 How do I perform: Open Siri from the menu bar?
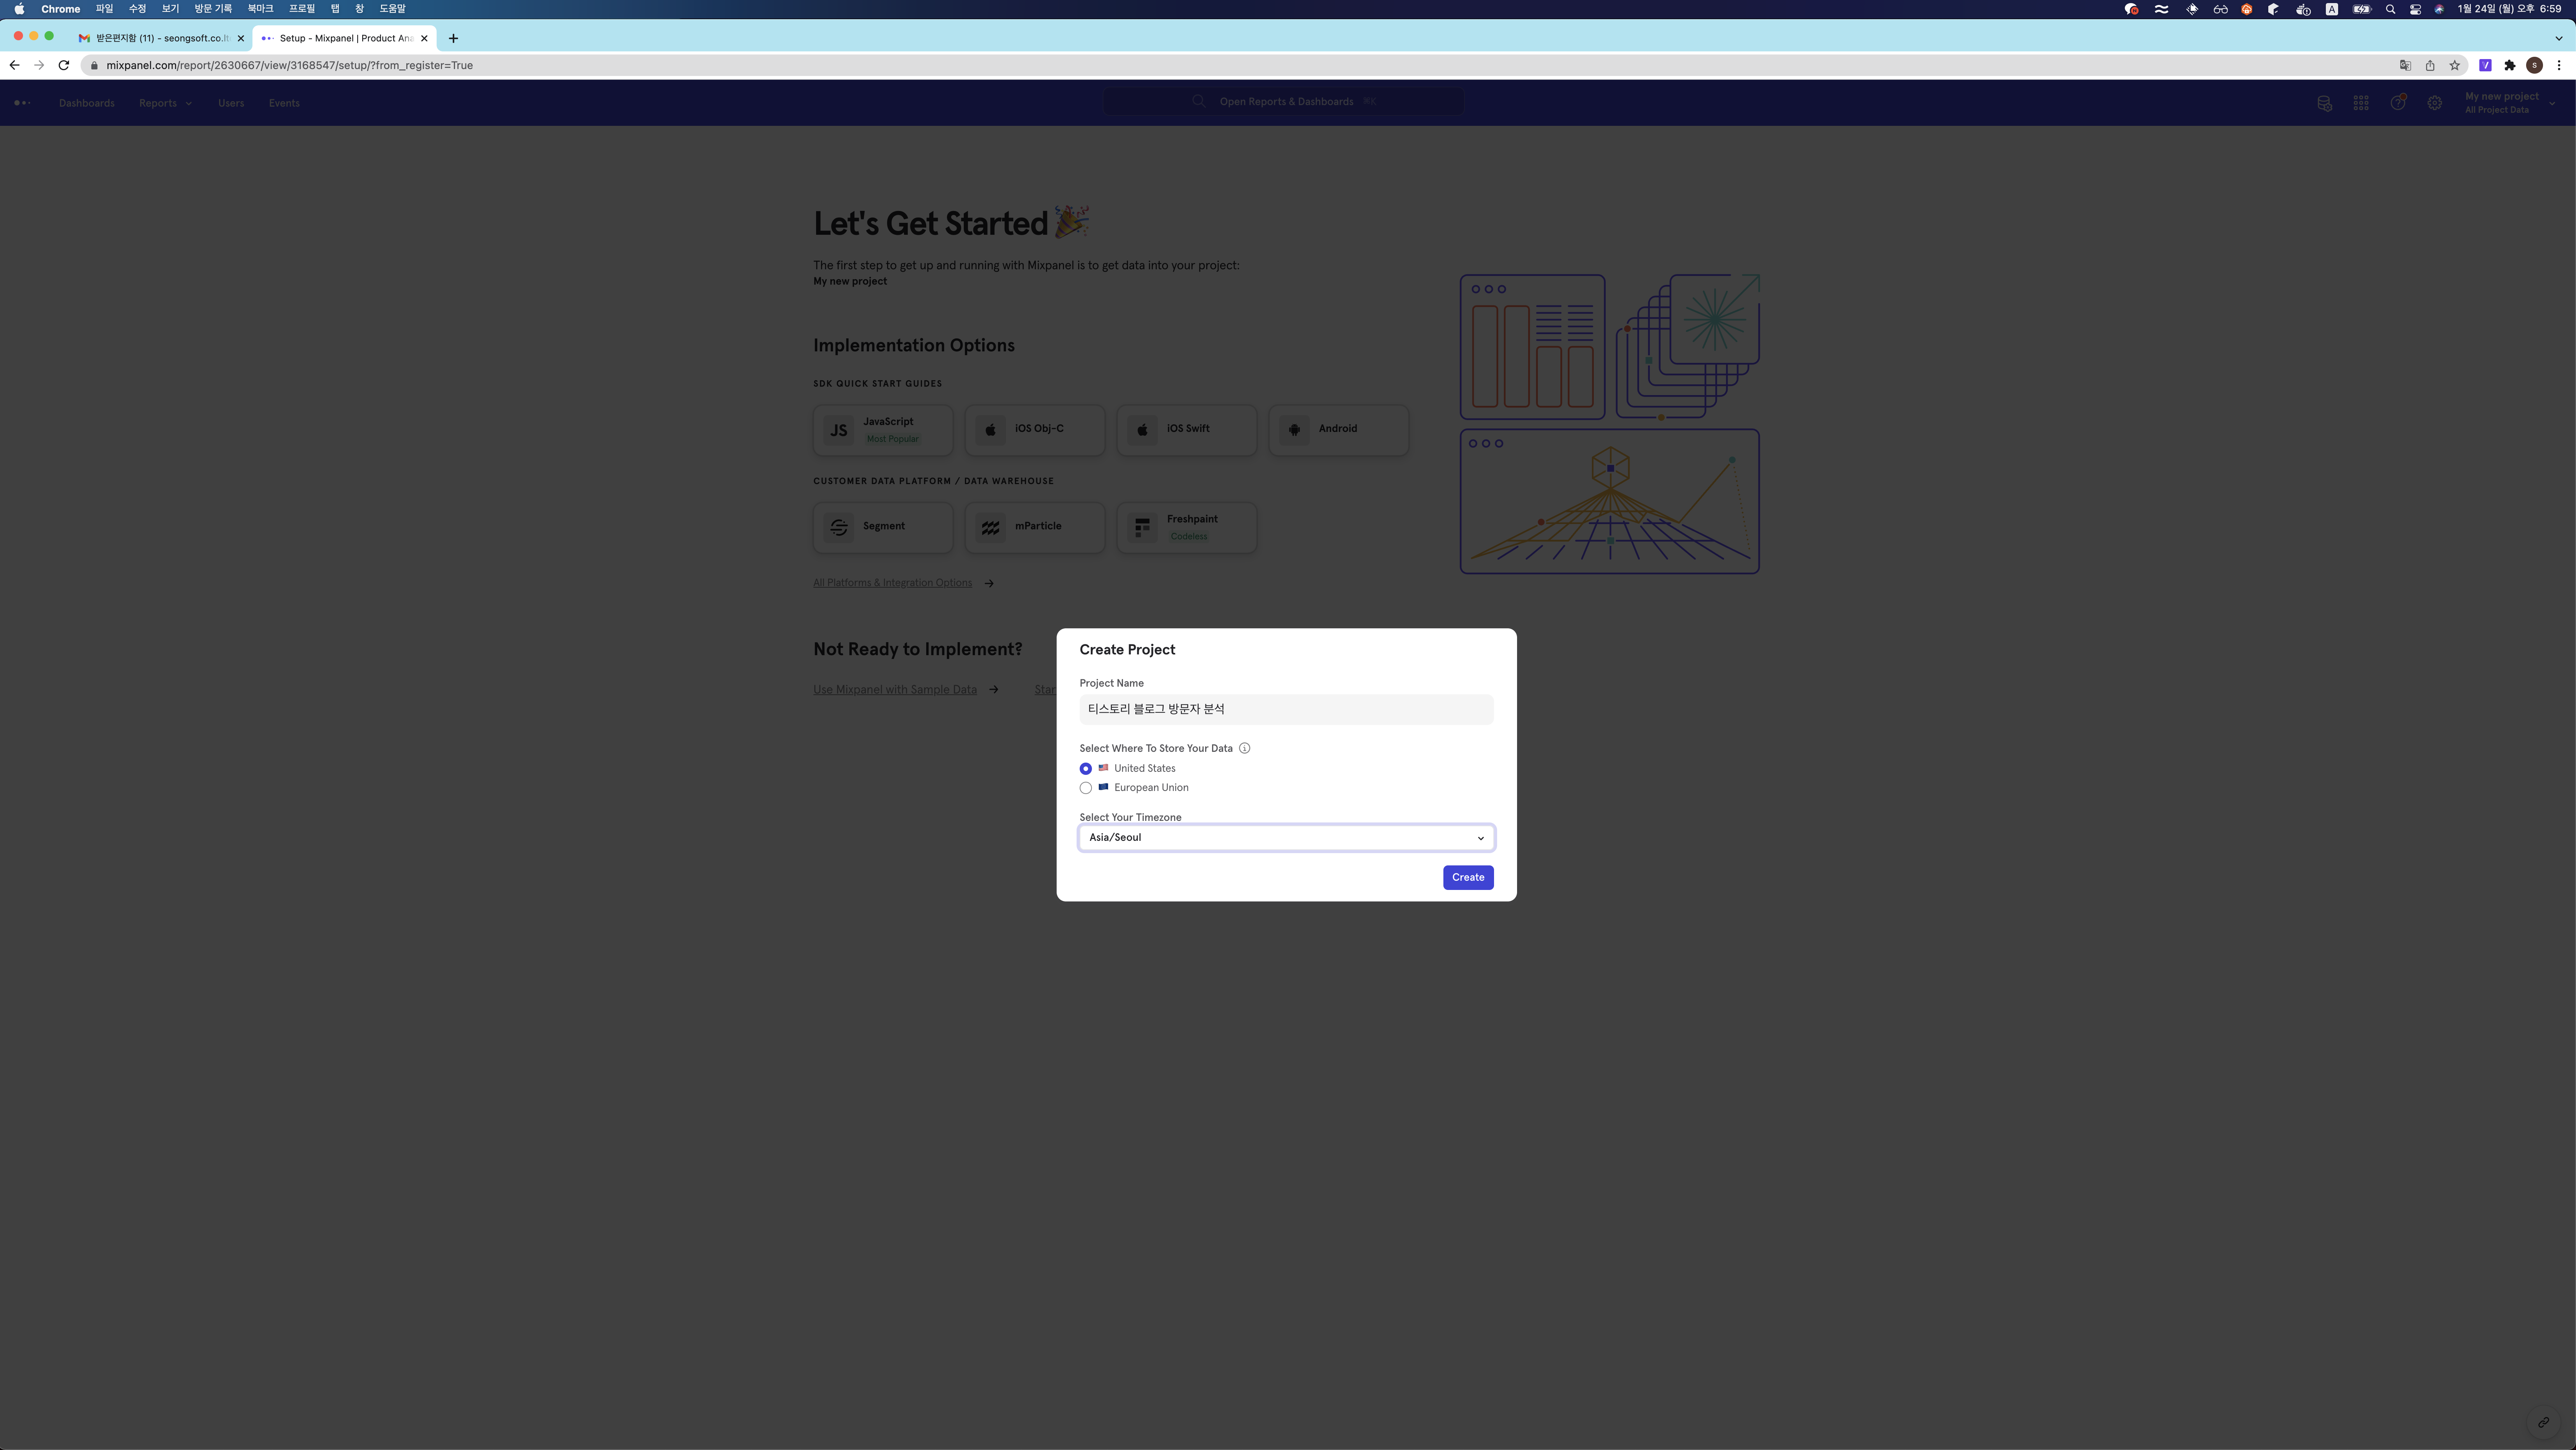2439,9
